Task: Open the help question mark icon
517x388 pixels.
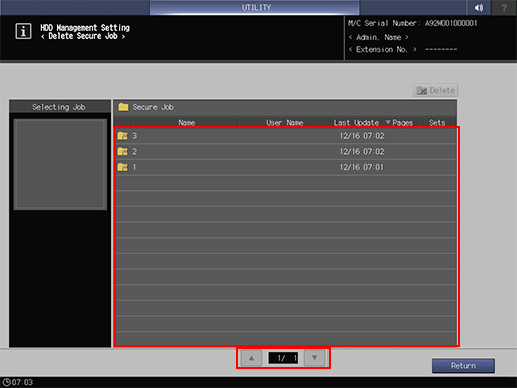Action: click(504, 7)
